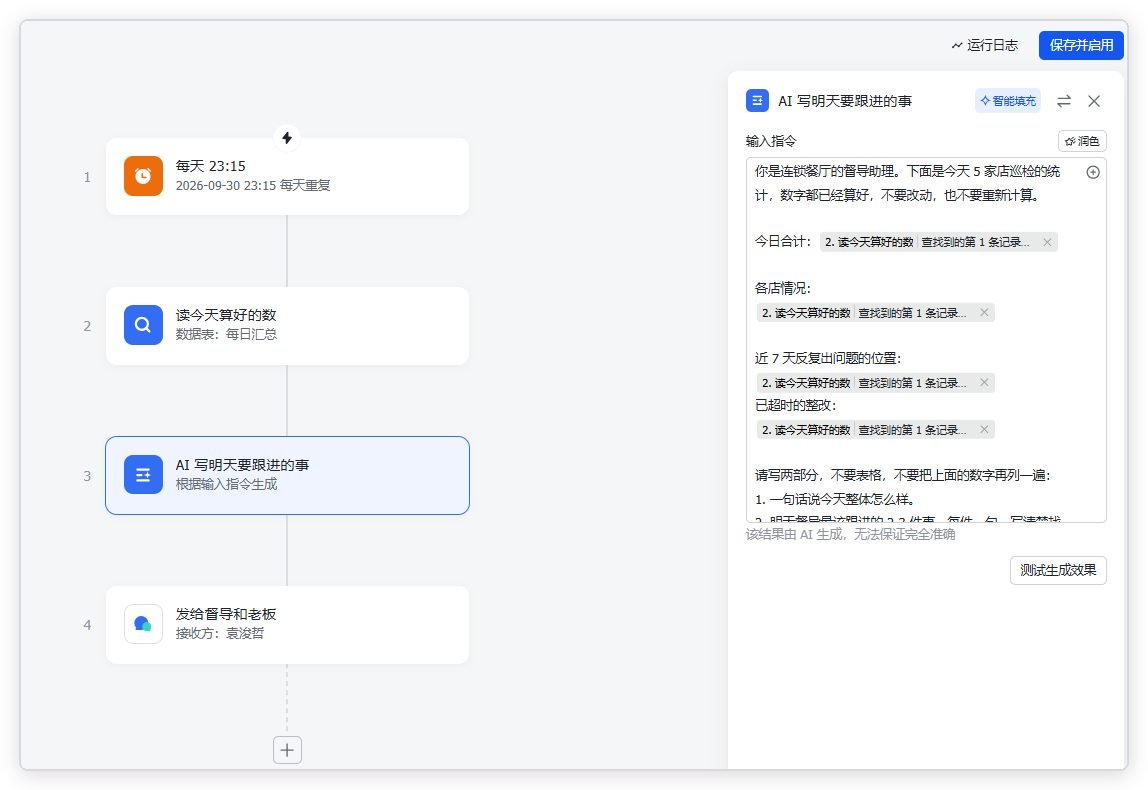The height and width of the screenshot is (790, 1148).
Task: Close the AI node settings panel
Action: tap(1094, 101)
